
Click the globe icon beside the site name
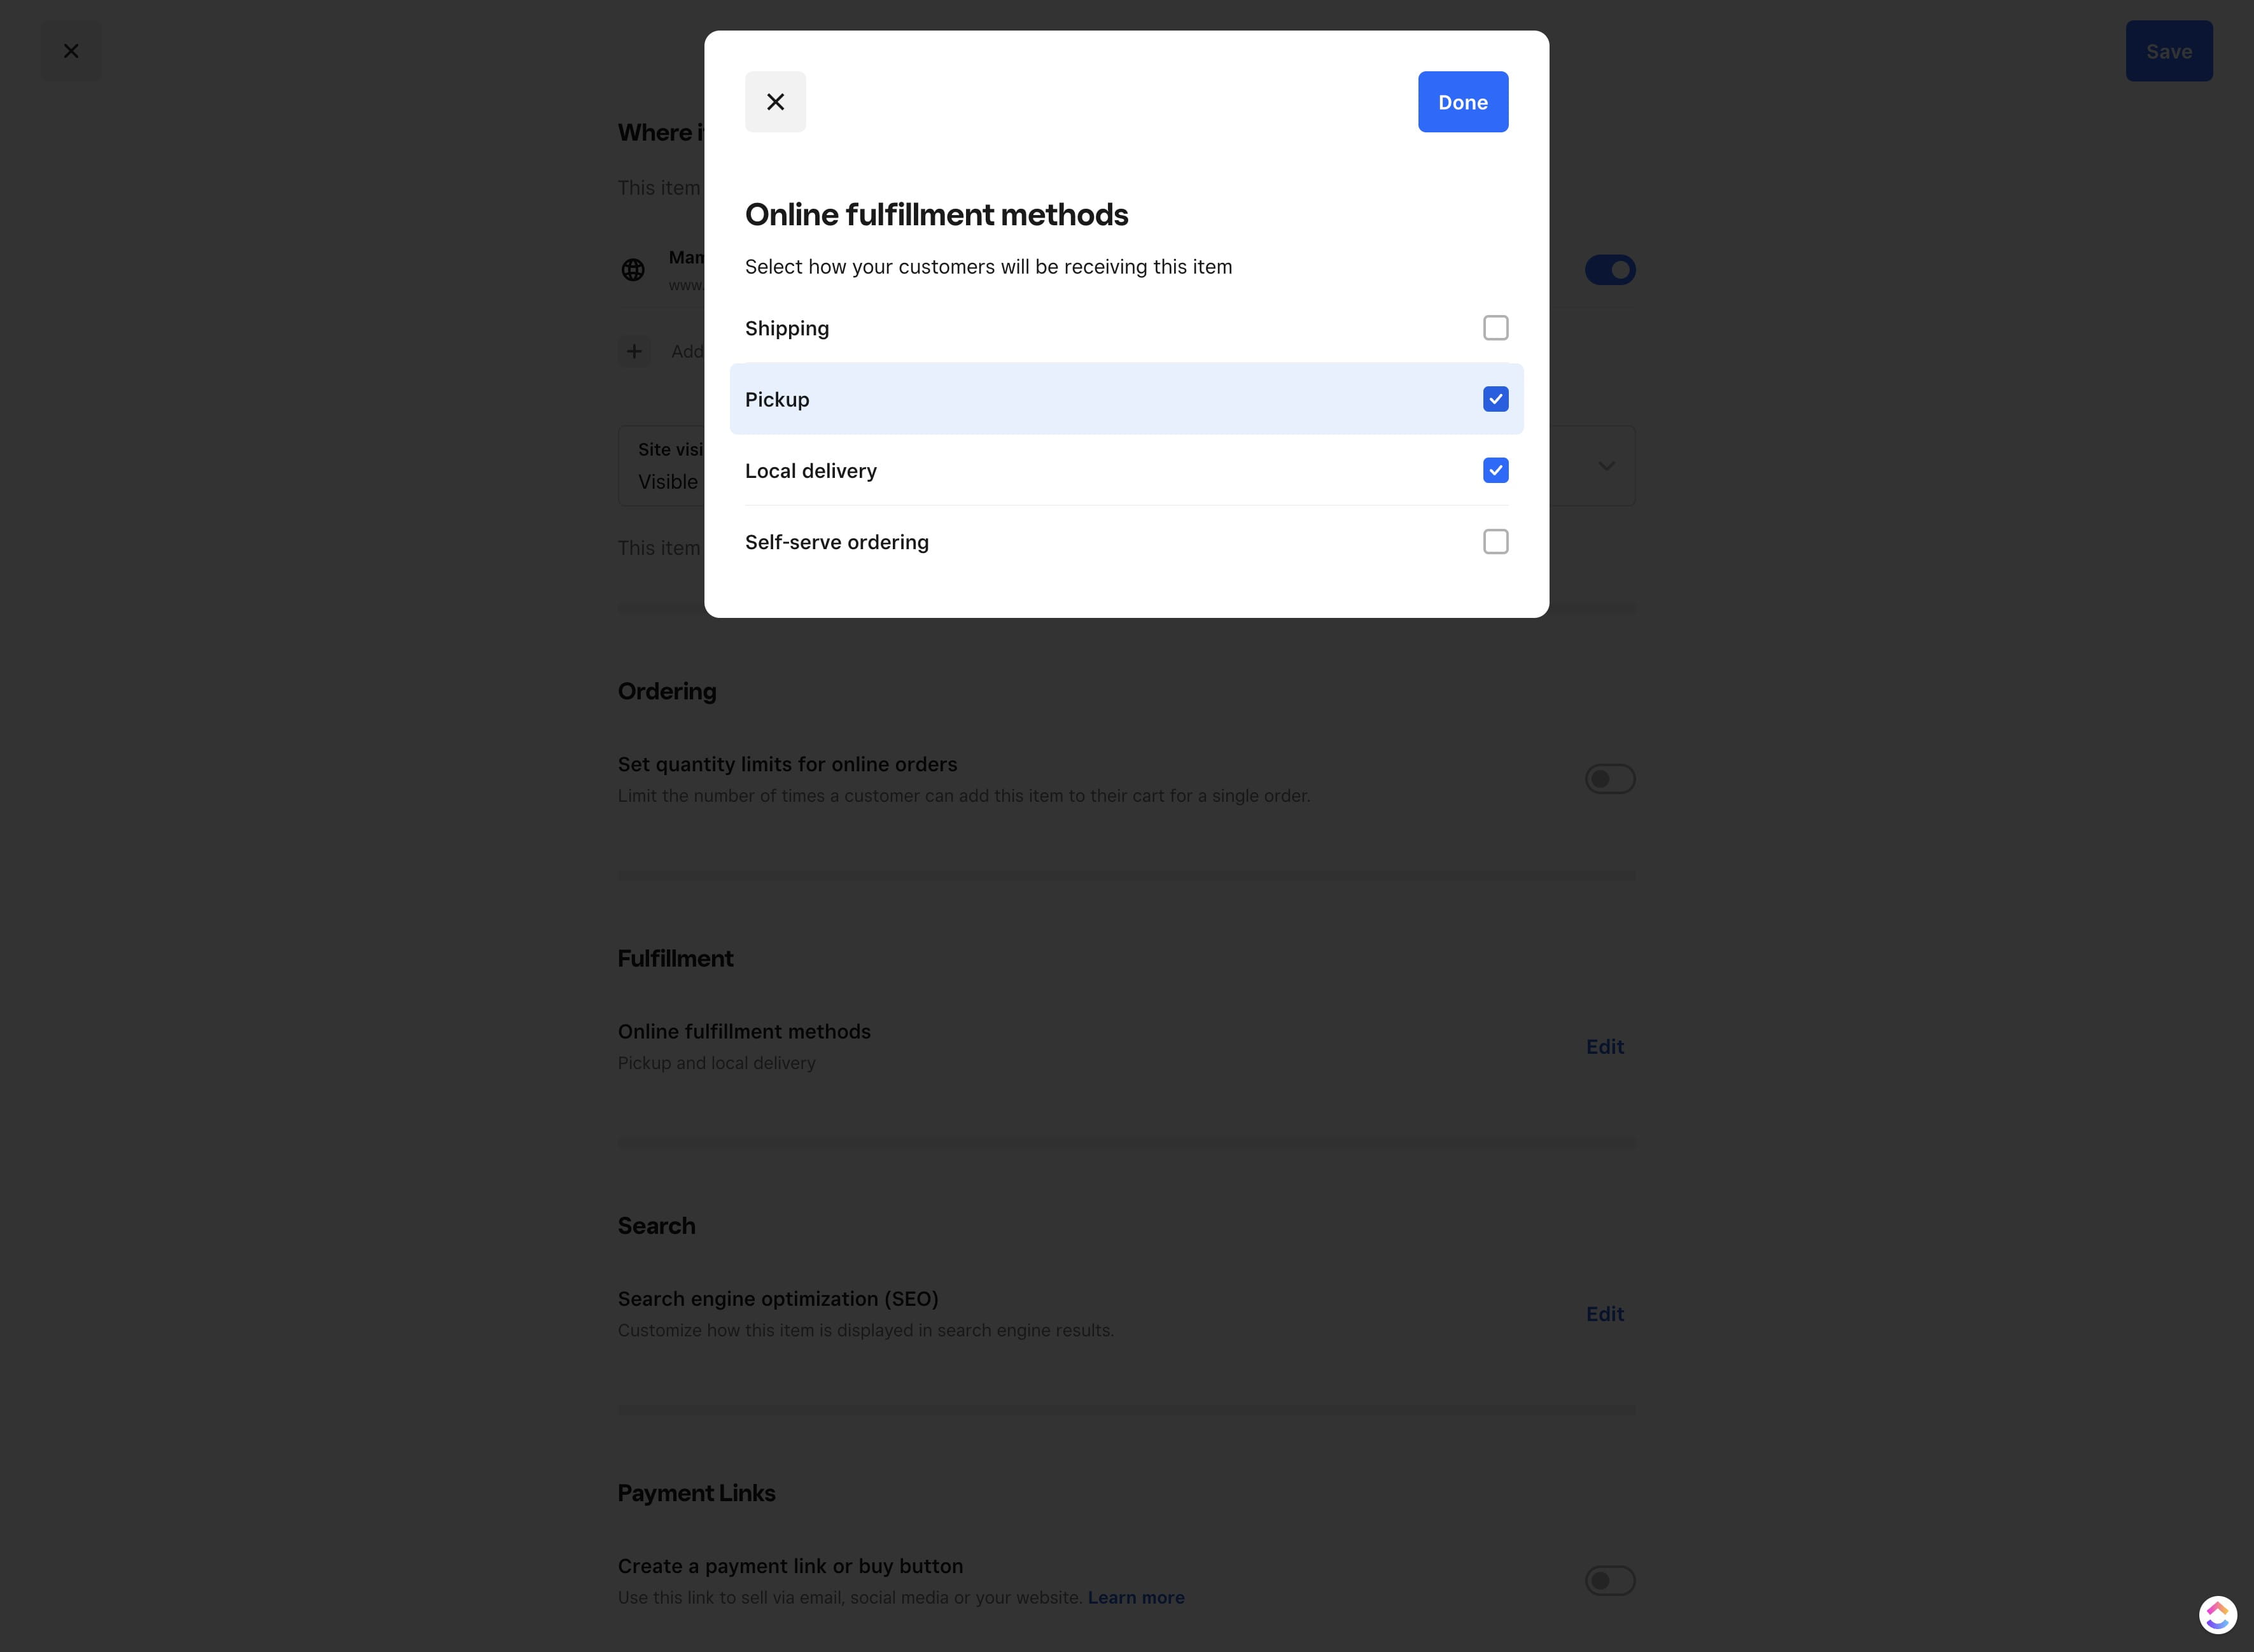[634, 270]
